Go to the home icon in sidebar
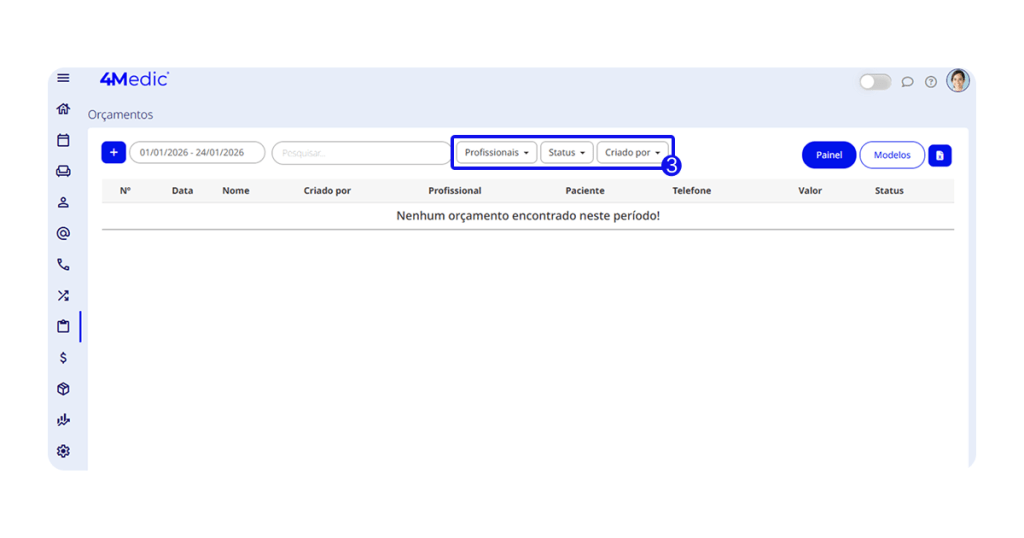The image size is (1024, 538). (63, 109)
